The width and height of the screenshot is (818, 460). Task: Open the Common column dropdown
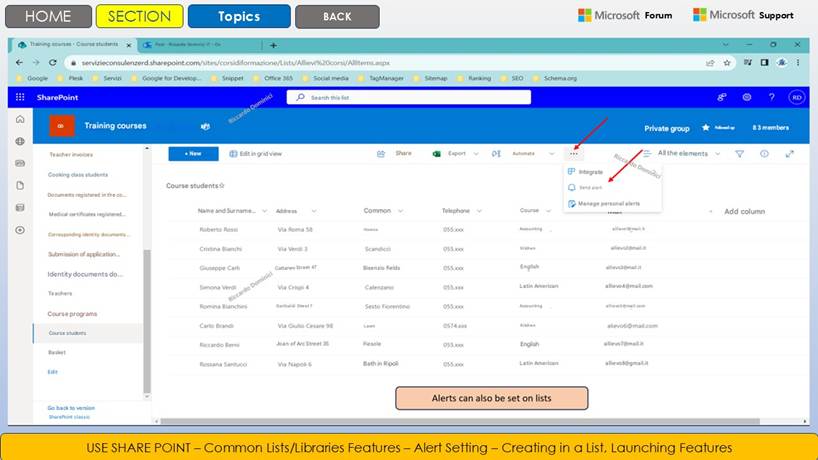400,211
